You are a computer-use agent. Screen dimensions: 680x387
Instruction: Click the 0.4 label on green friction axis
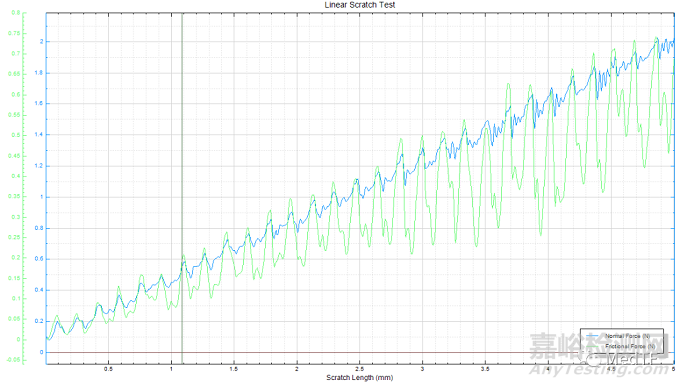[x=16, y=176]
